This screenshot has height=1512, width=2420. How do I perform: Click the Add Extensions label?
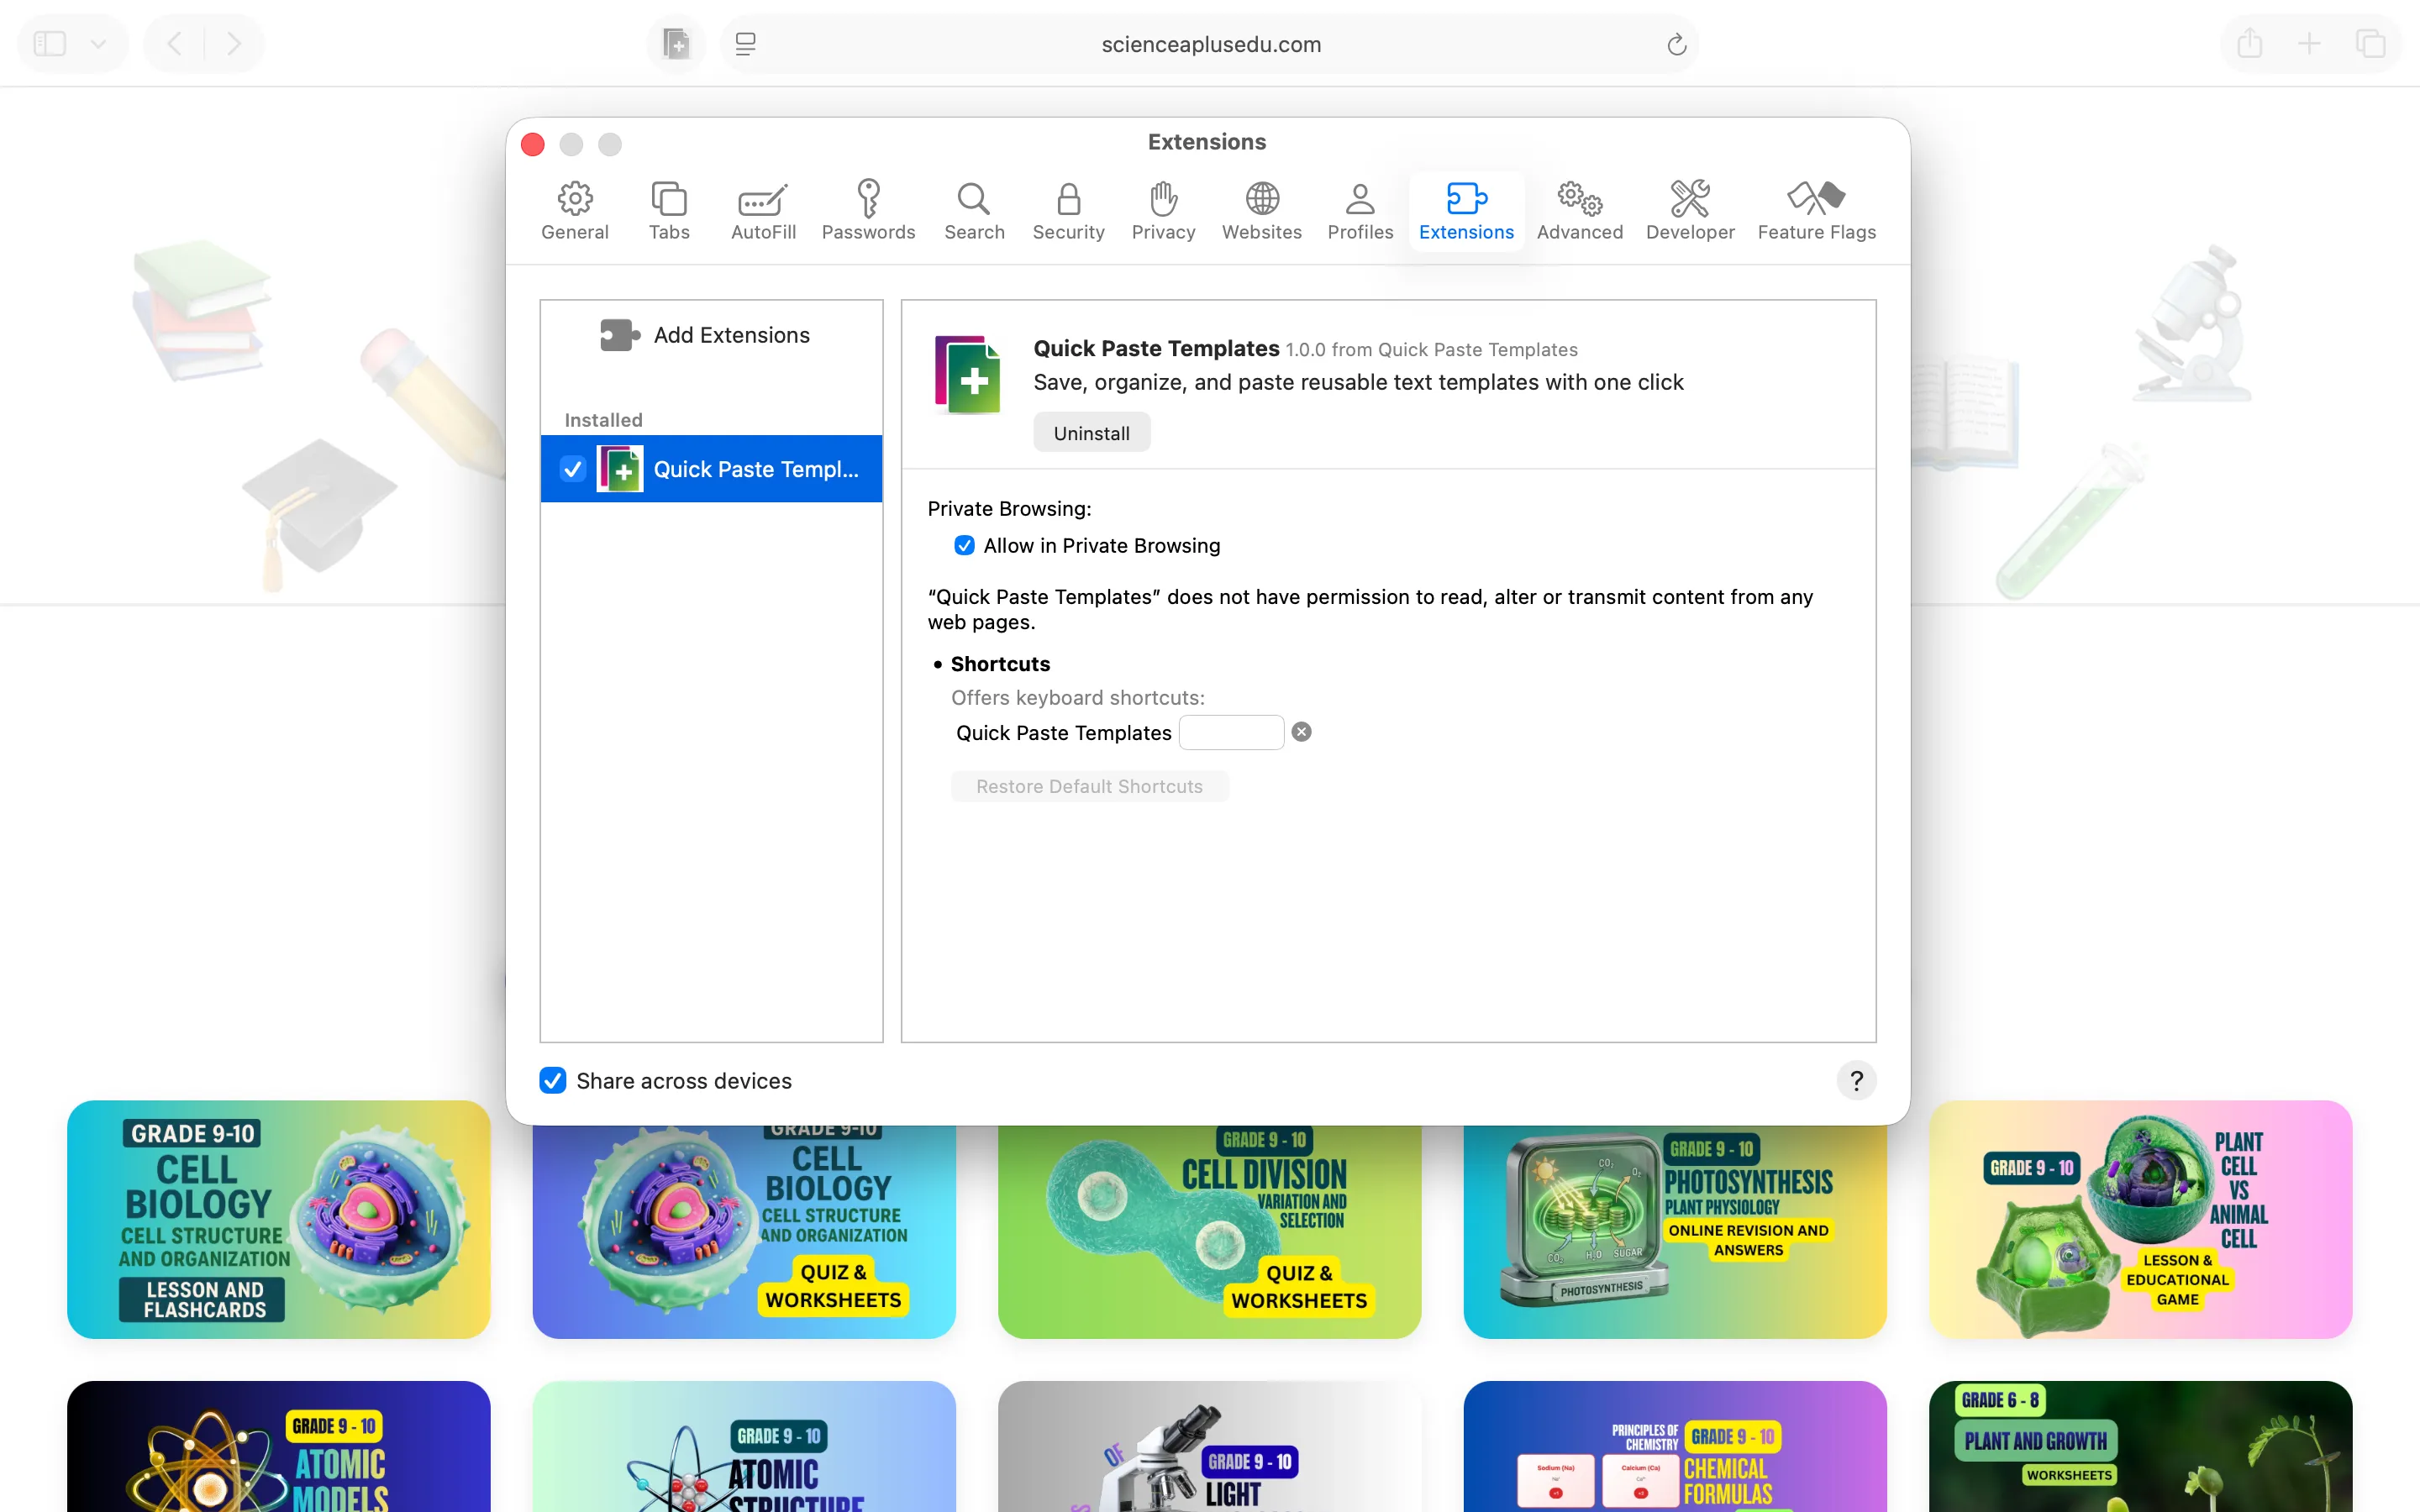pyautogui.click(x=731, y=335)
